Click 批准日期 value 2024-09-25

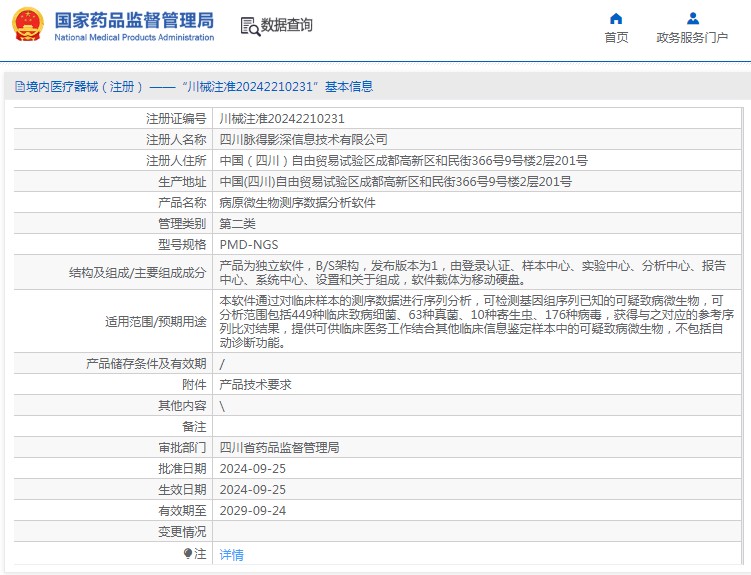tap(252, 469)
